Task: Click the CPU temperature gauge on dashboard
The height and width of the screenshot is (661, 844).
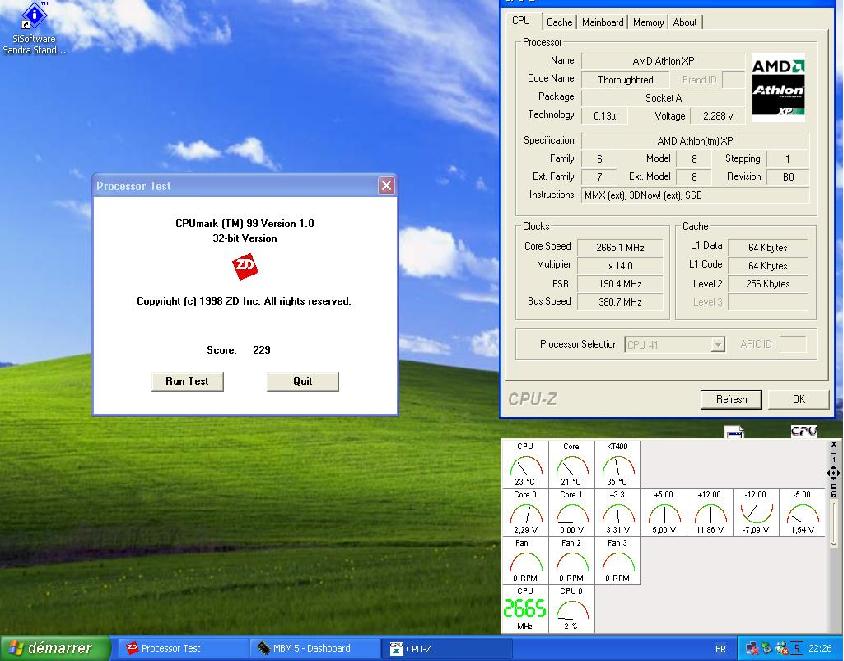Action: 525,464
